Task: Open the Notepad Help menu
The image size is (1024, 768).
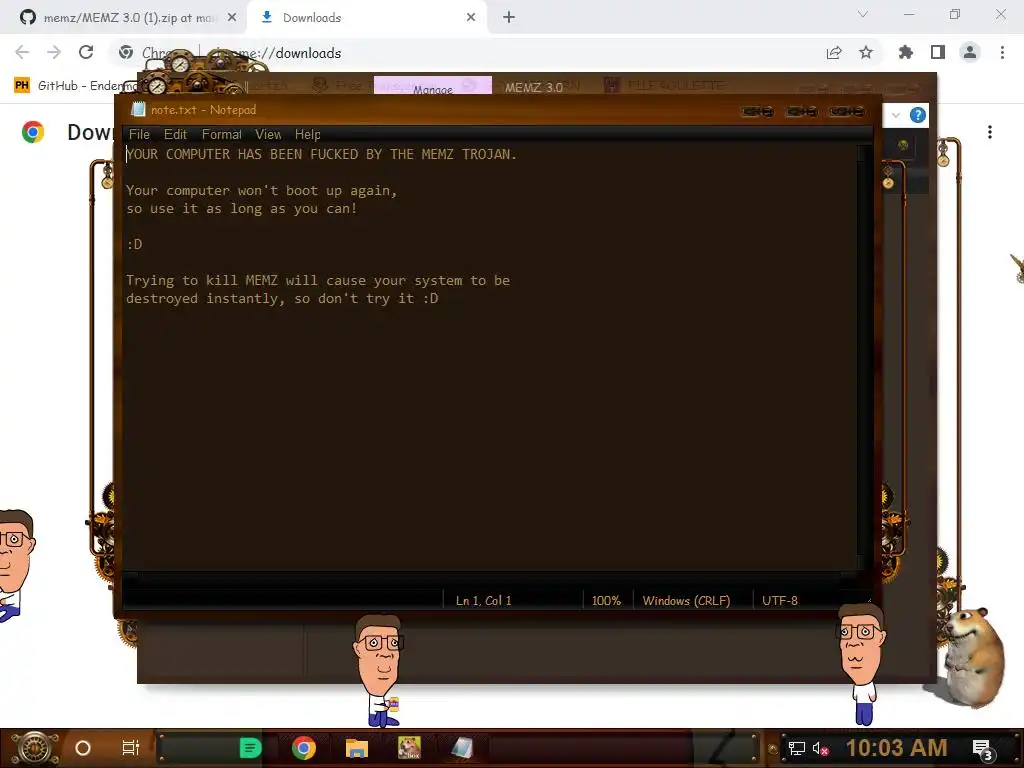Action: (307, 135)
